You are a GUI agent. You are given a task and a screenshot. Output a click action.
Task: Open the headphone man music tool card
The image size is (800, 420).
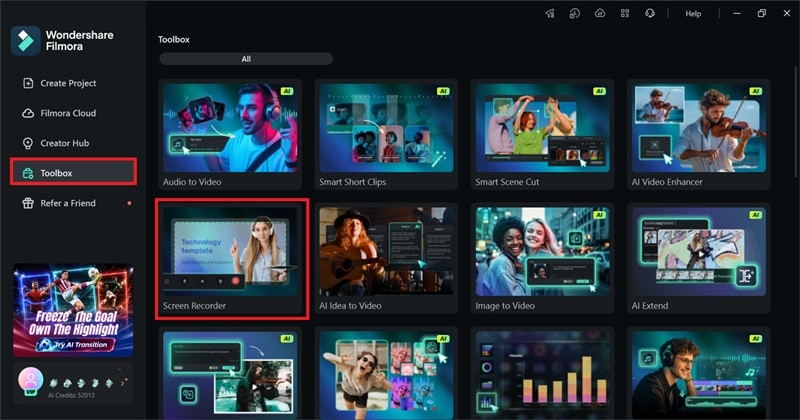(x=698, y=374)
